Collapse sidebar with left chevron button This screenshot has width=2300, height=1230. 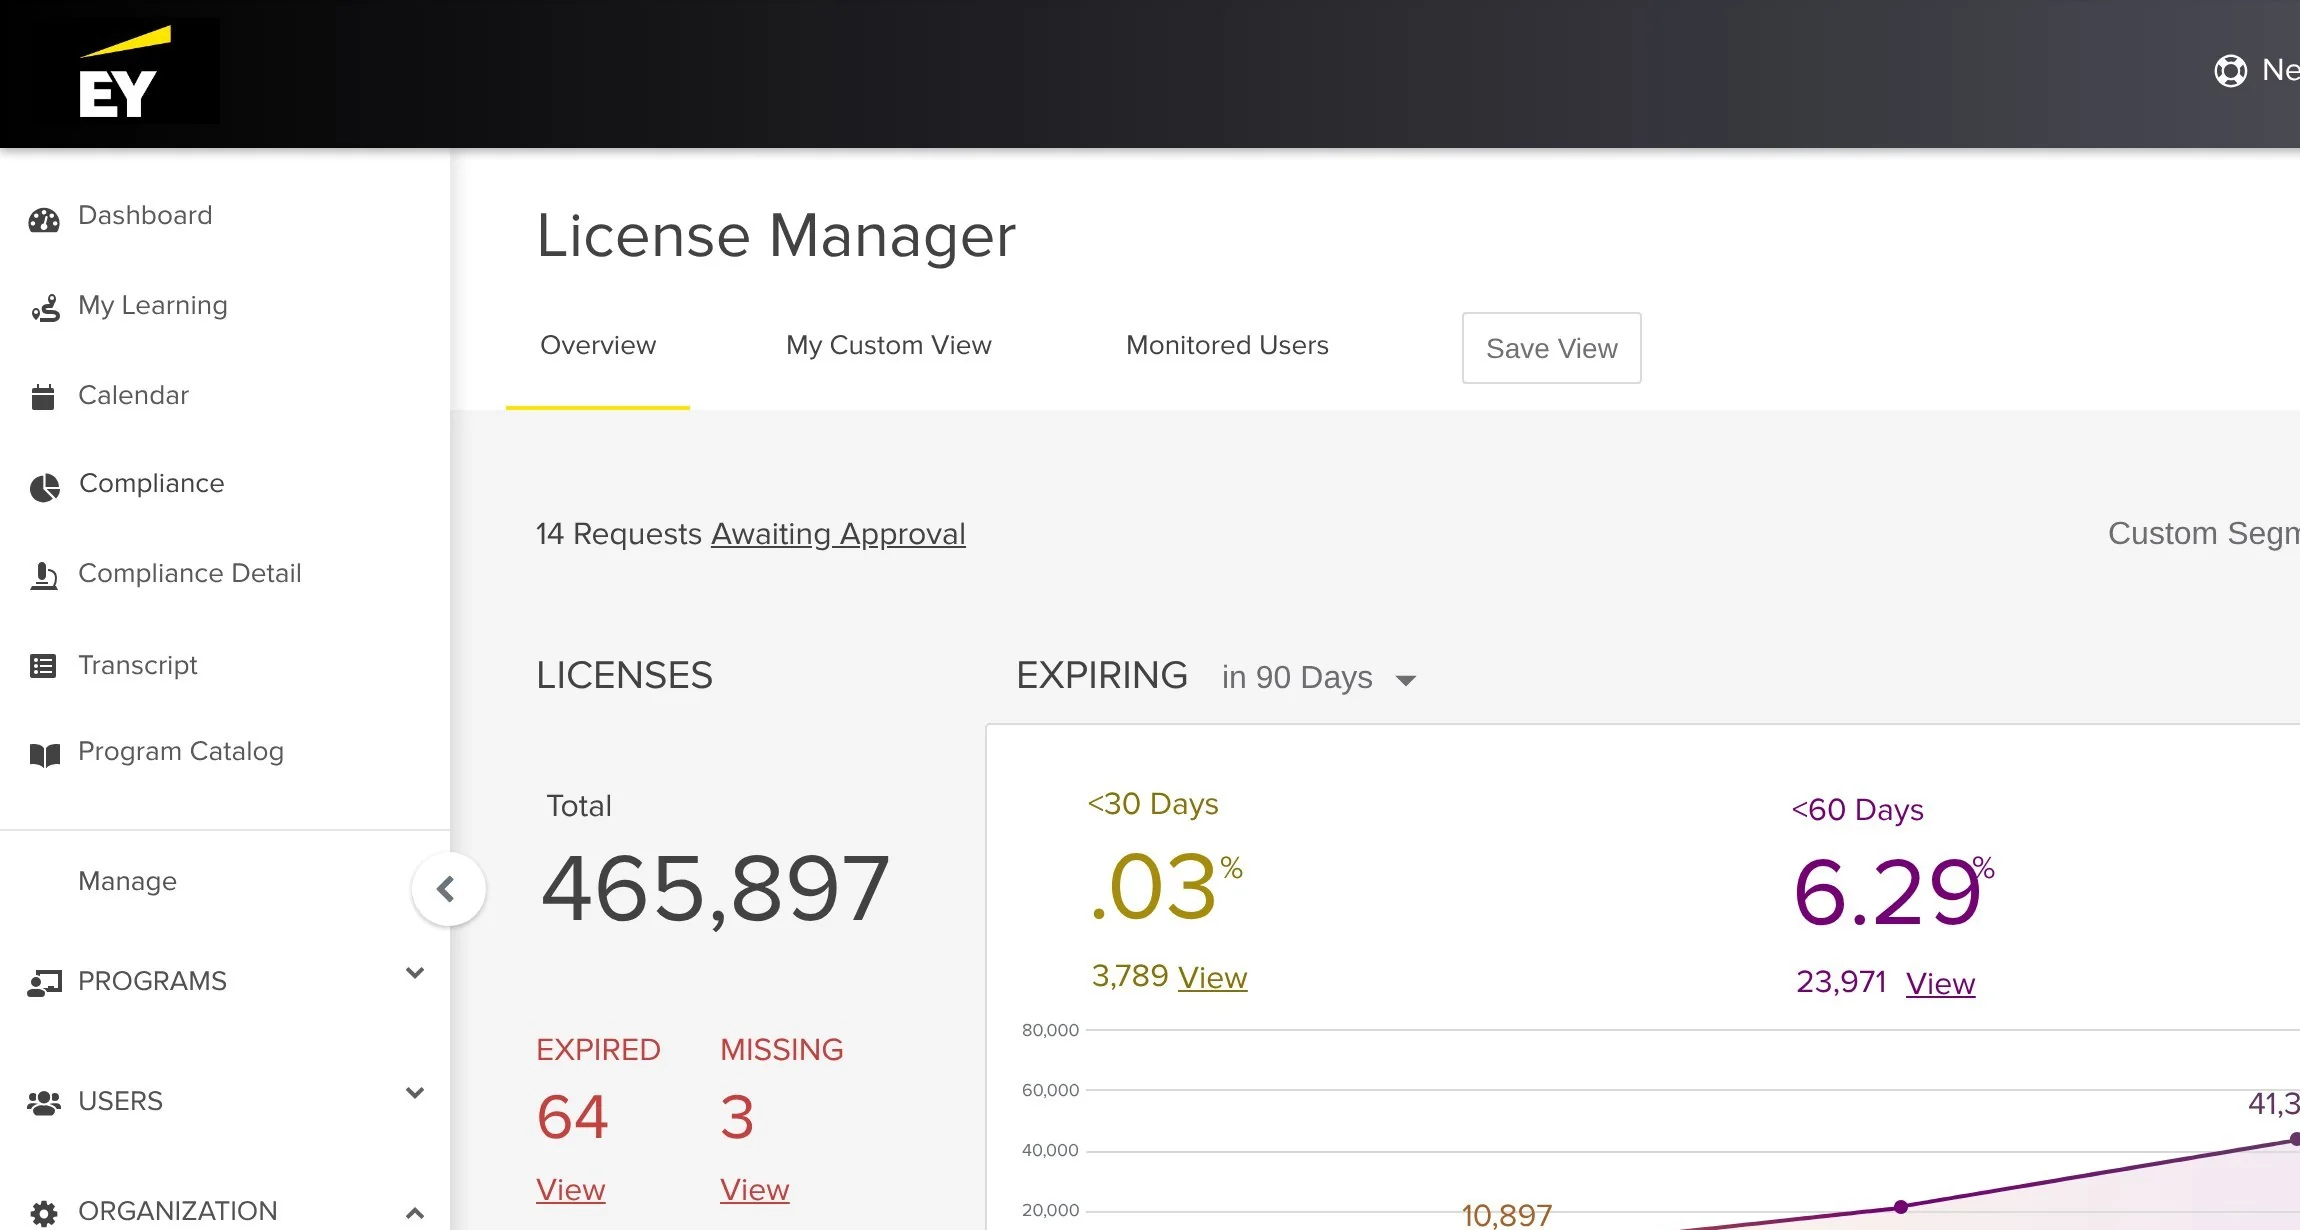pos(448,888)
